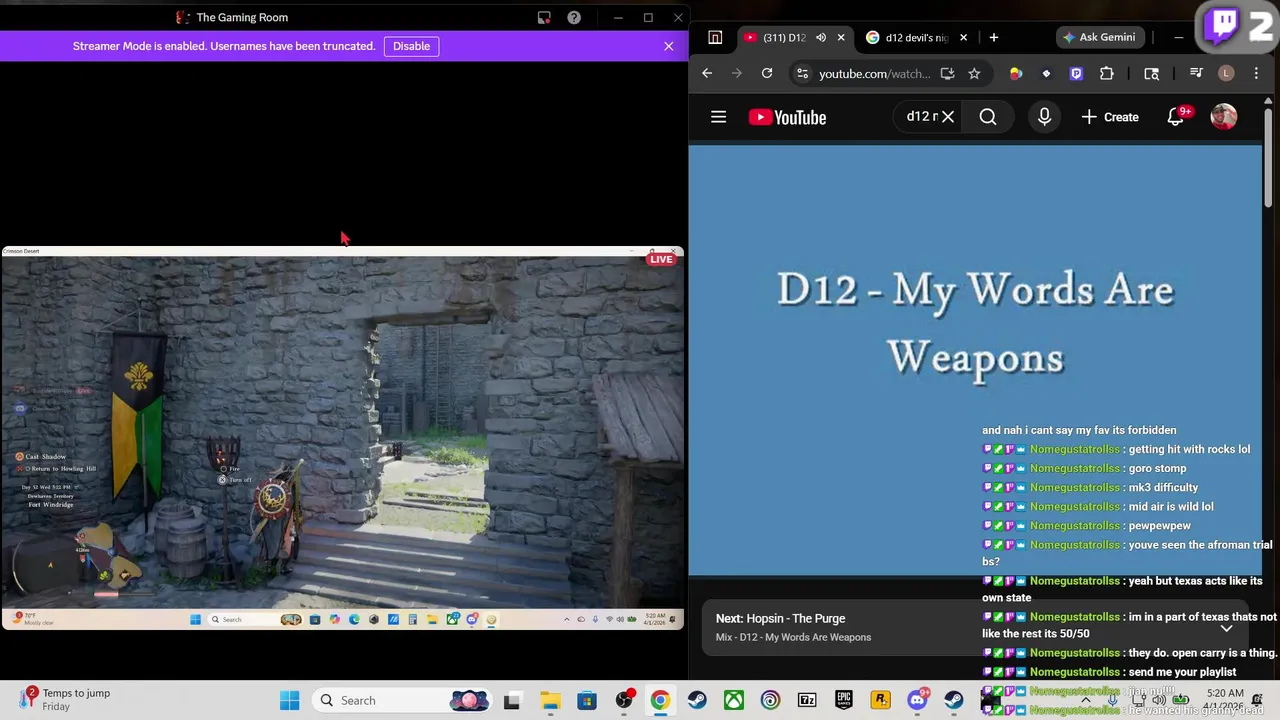The image size is (1280, 720).
Task: Go forward in Chrome
Action: (x=737, y=73)
